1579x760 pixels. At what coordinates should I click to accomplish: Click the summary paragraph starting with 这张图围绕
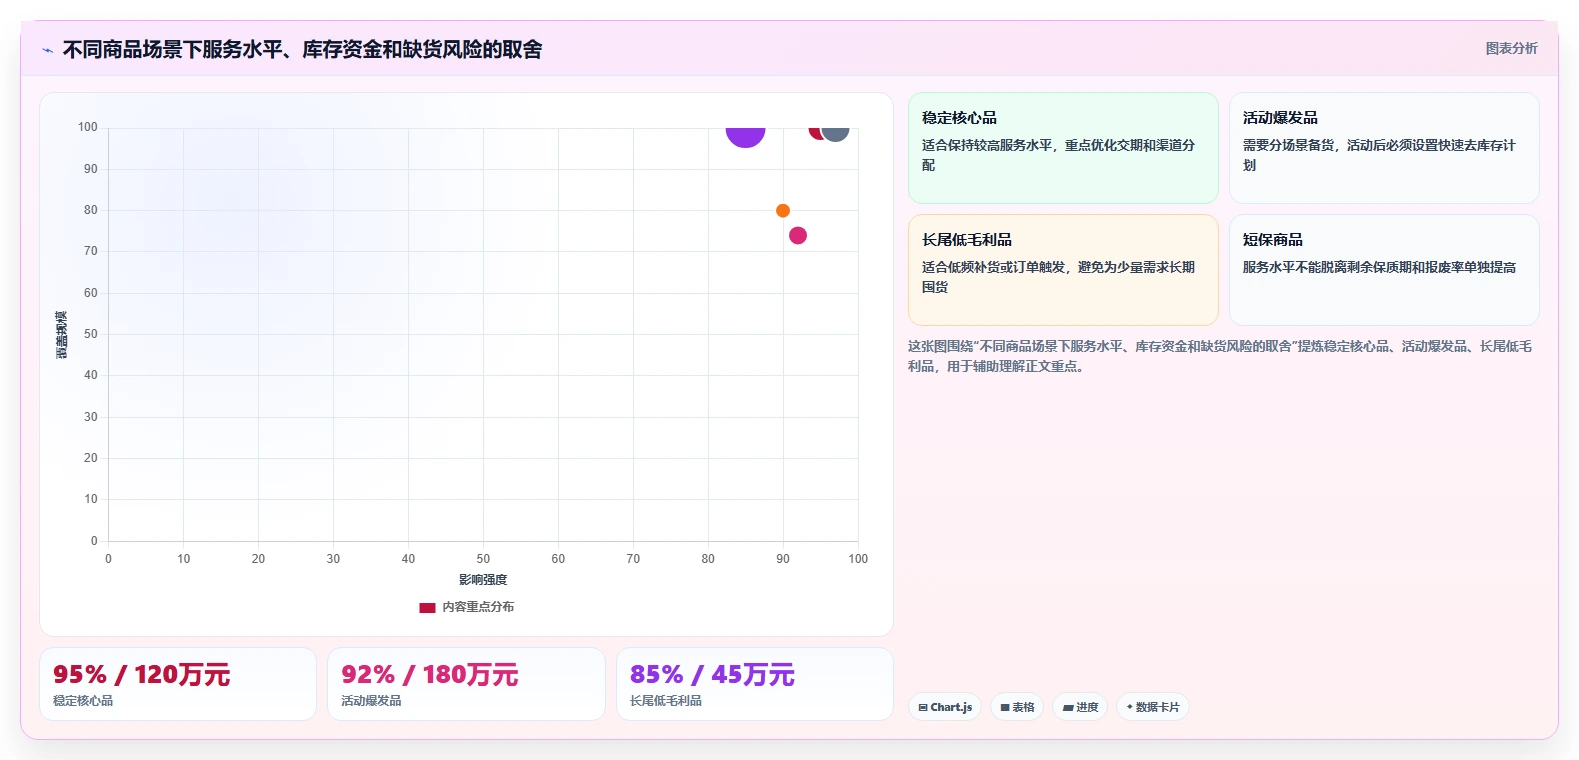pos(1220,356)
